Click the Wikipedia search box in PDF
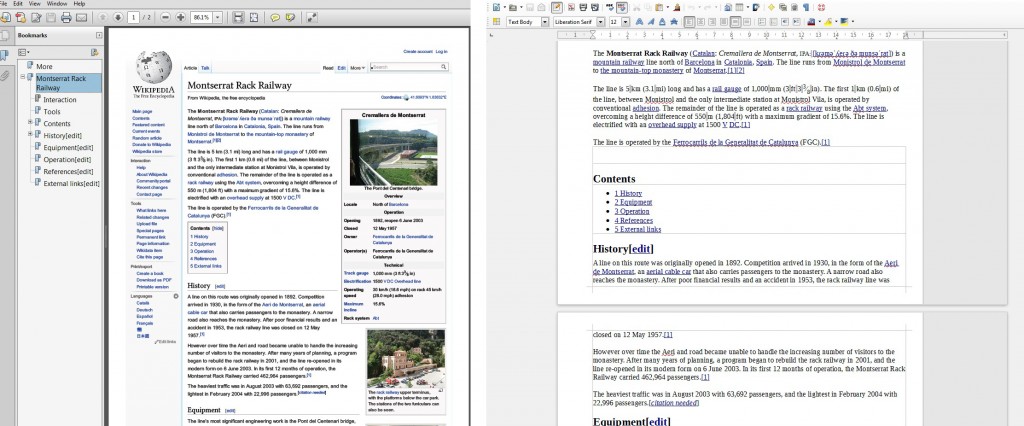The height and width of the screenshot is (426, 1024). click(x=409, y=67)
